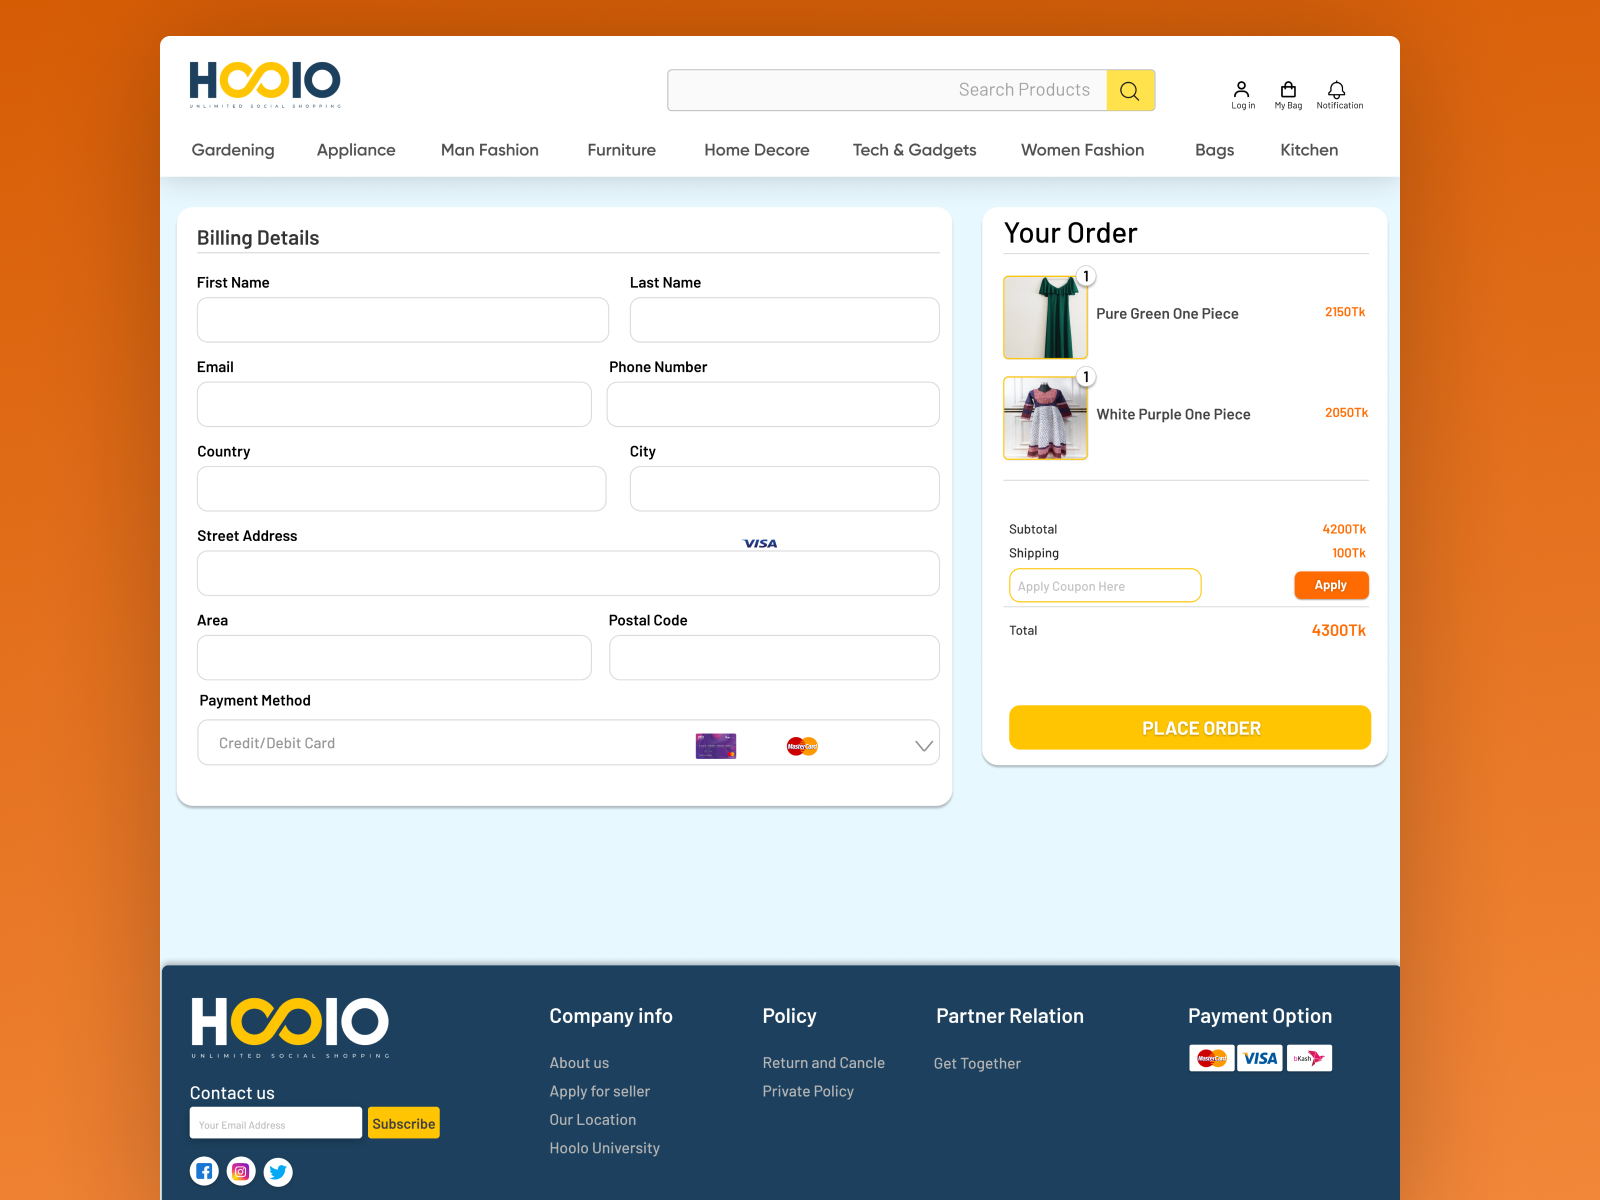This screenshot has width=1600, height=1200.
Task: Select the bKash payment option
Action: pos(1310,1058)
